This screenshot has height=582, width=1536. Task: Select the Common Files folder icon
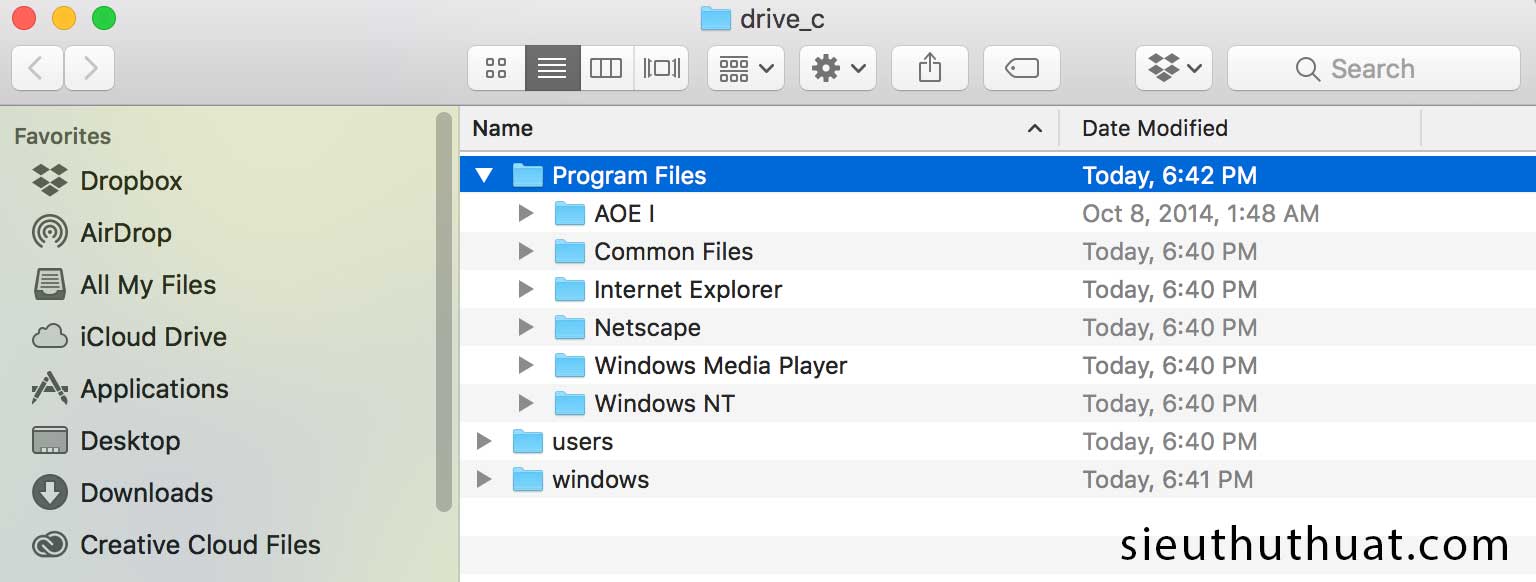pos(569,252)
